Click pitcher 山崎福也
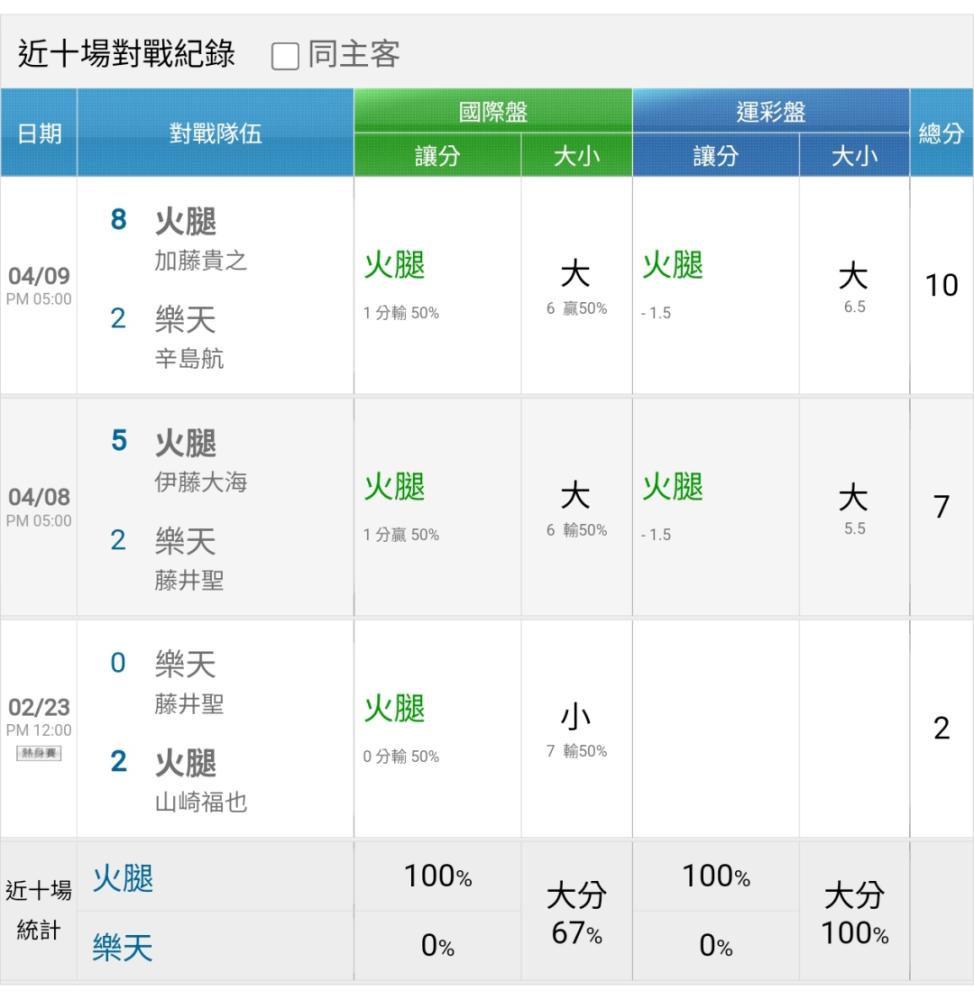Image resolution: width=974 pixels, height=1000 pixels. (x=200, y=802)
